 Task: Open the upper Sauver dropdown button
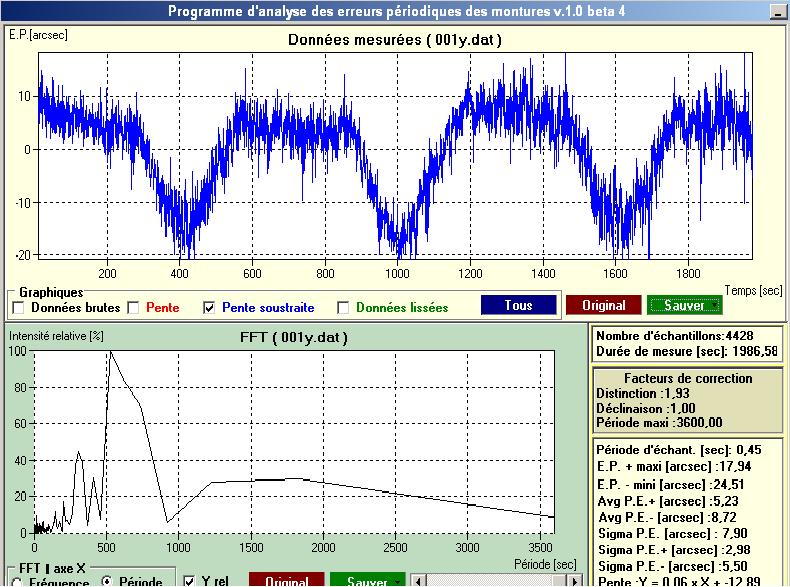coord(684,305)
